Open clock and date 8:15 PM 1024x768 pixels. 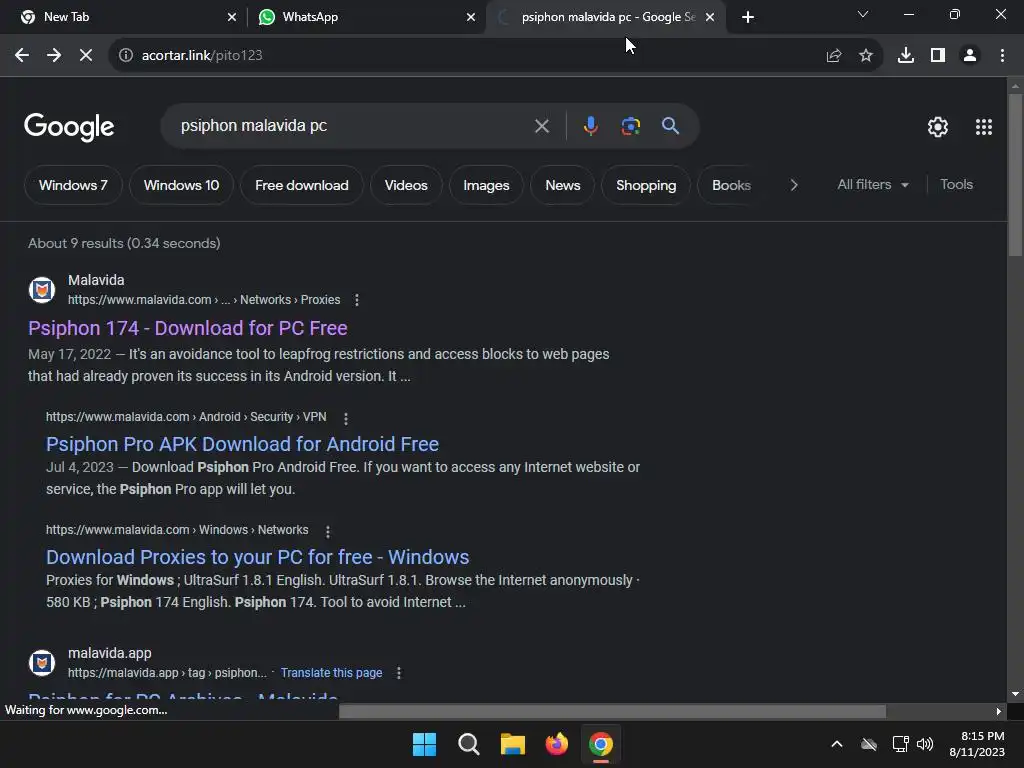pos(977,744)
